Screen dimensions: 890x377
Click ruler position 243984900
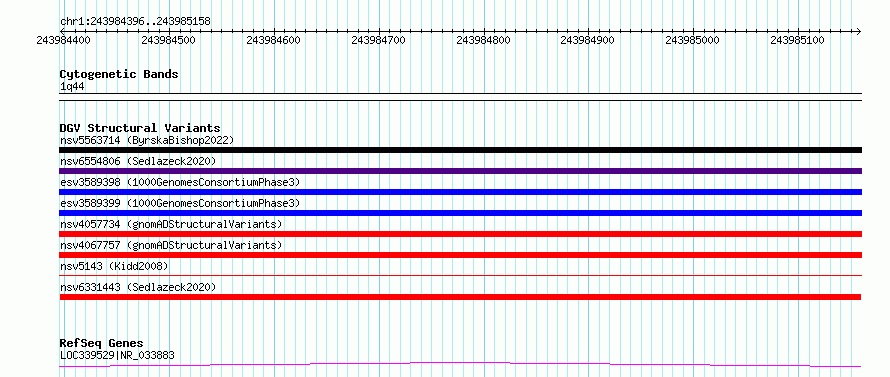(587, 40)
